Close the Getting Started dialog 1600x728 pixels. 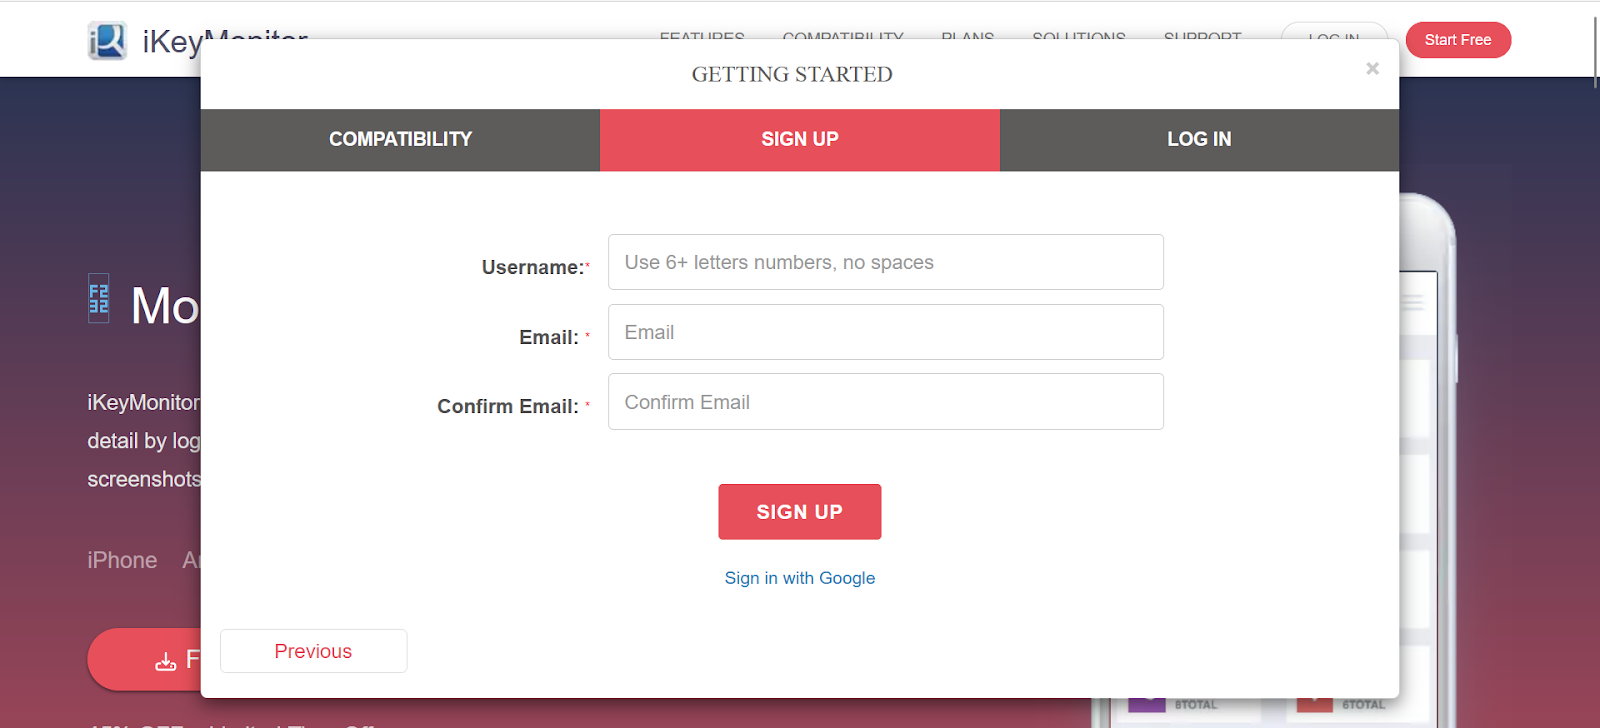[1372, 68]
